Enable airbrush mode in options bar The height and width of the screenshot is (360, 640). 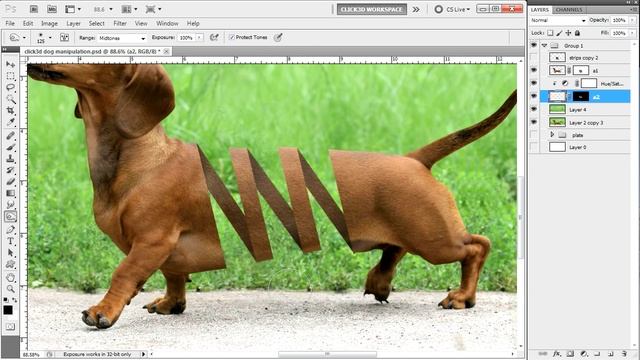214,38
